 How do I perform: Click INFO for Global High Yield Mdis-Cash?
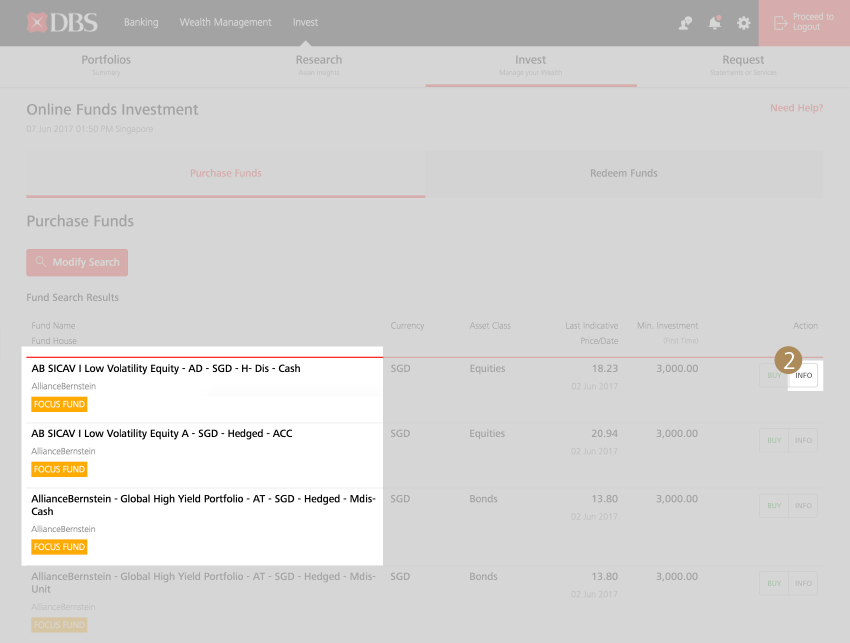pos(803,506)
